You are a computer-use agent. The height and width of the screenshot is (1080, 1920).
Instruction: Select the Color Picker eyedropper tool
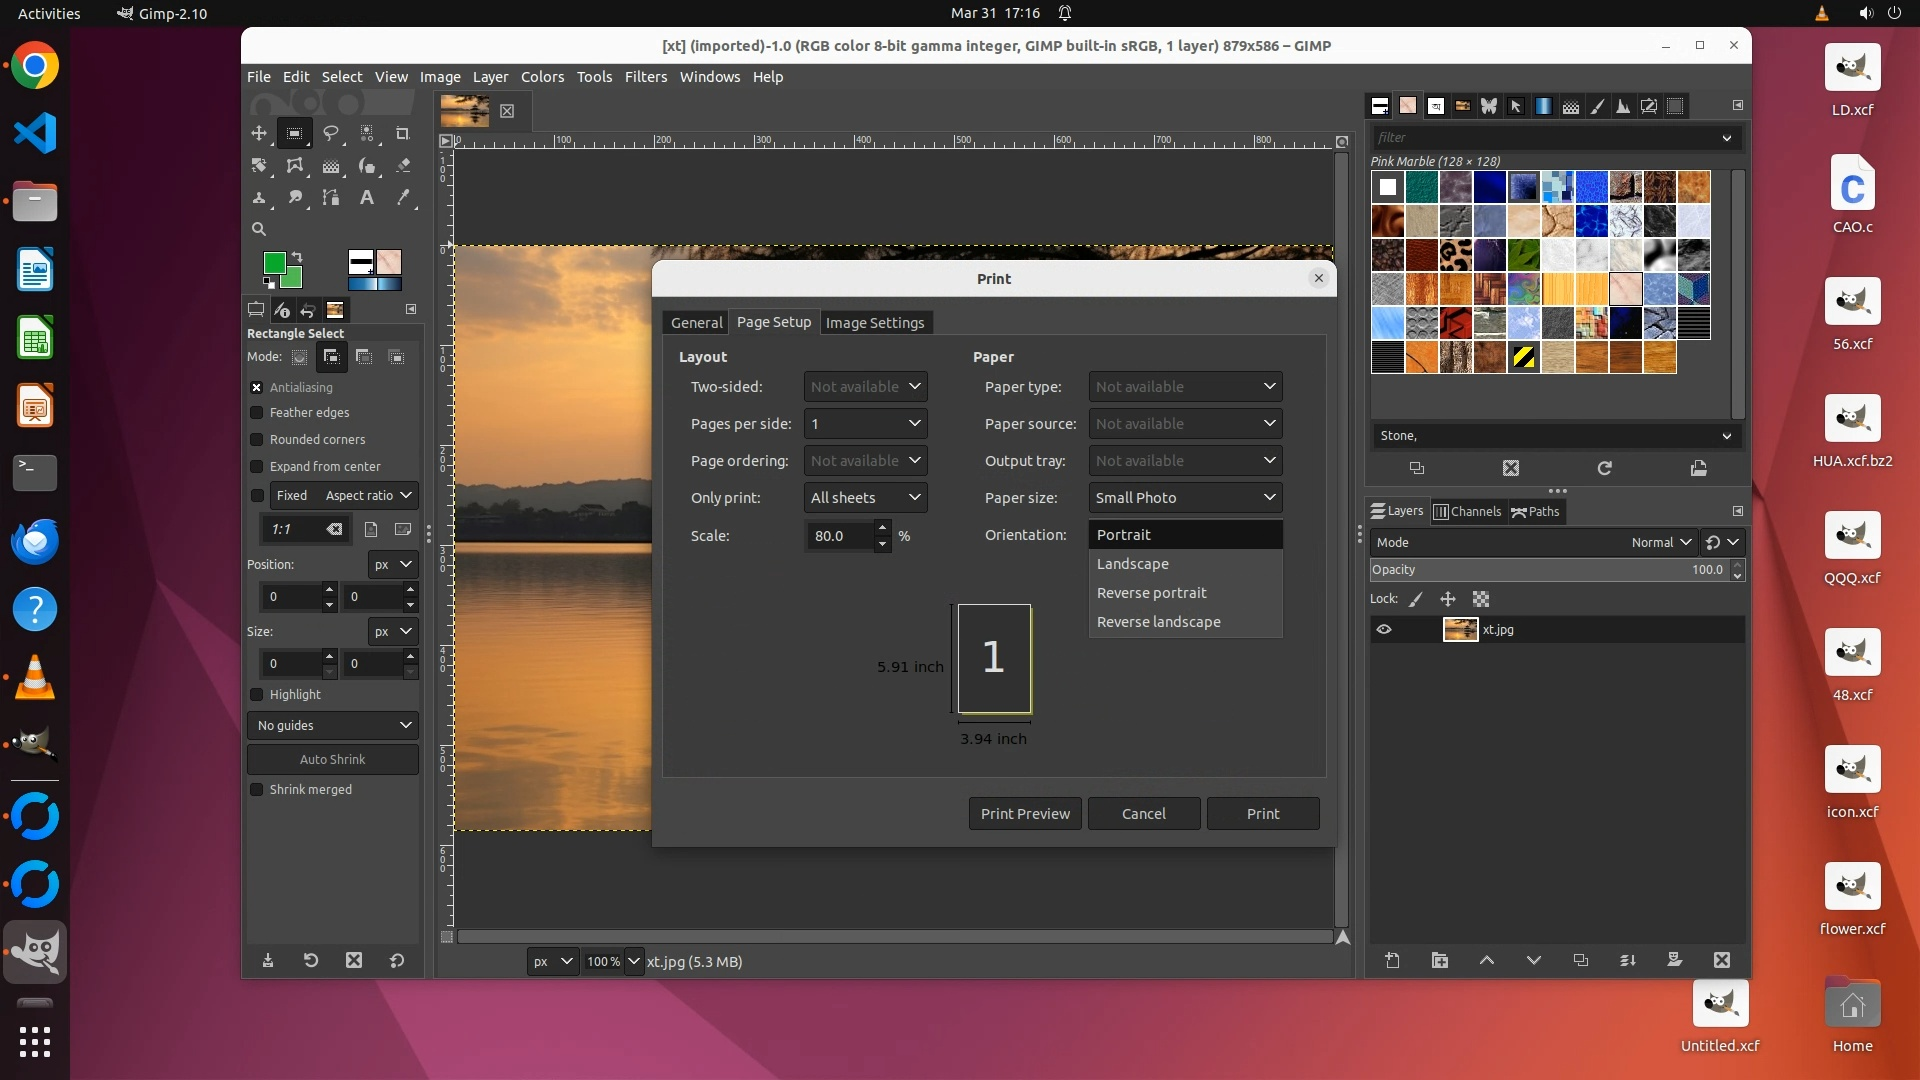tap(403, 198)
